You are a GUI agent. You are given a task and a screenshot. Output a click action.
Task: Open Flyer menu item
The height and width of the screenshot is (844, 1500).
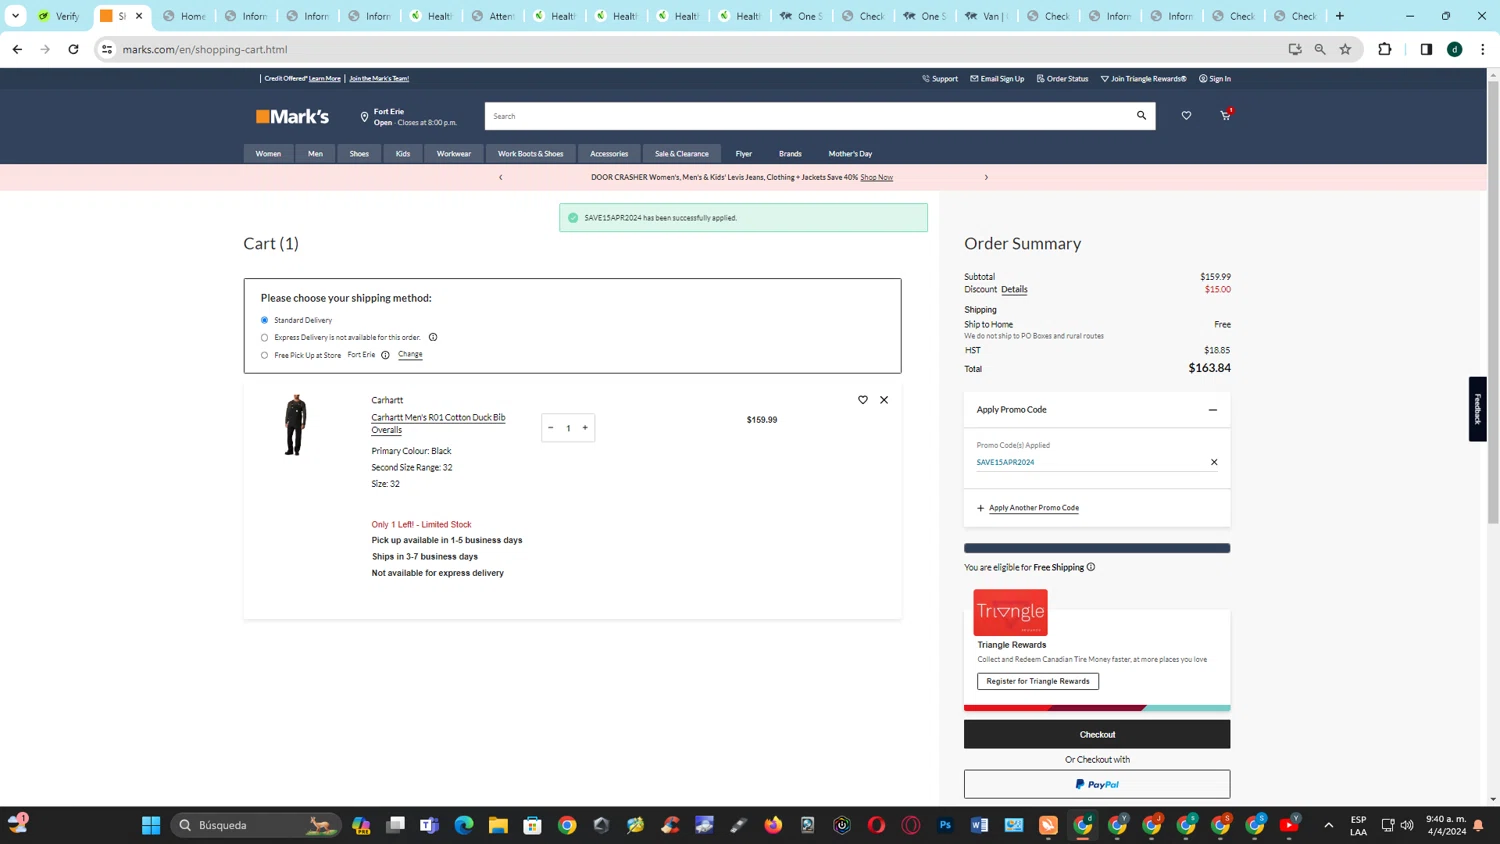pyautogui.click(x=744, y=154)
